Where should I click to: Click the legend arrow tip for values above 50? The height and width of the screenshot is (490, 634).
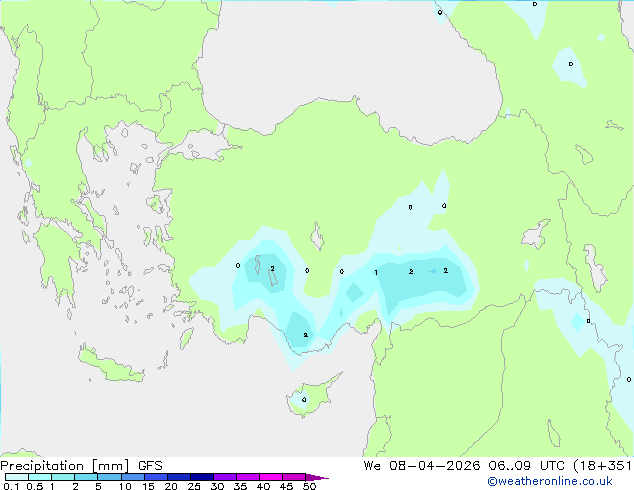pyautogui.click(x=317, y=477)
